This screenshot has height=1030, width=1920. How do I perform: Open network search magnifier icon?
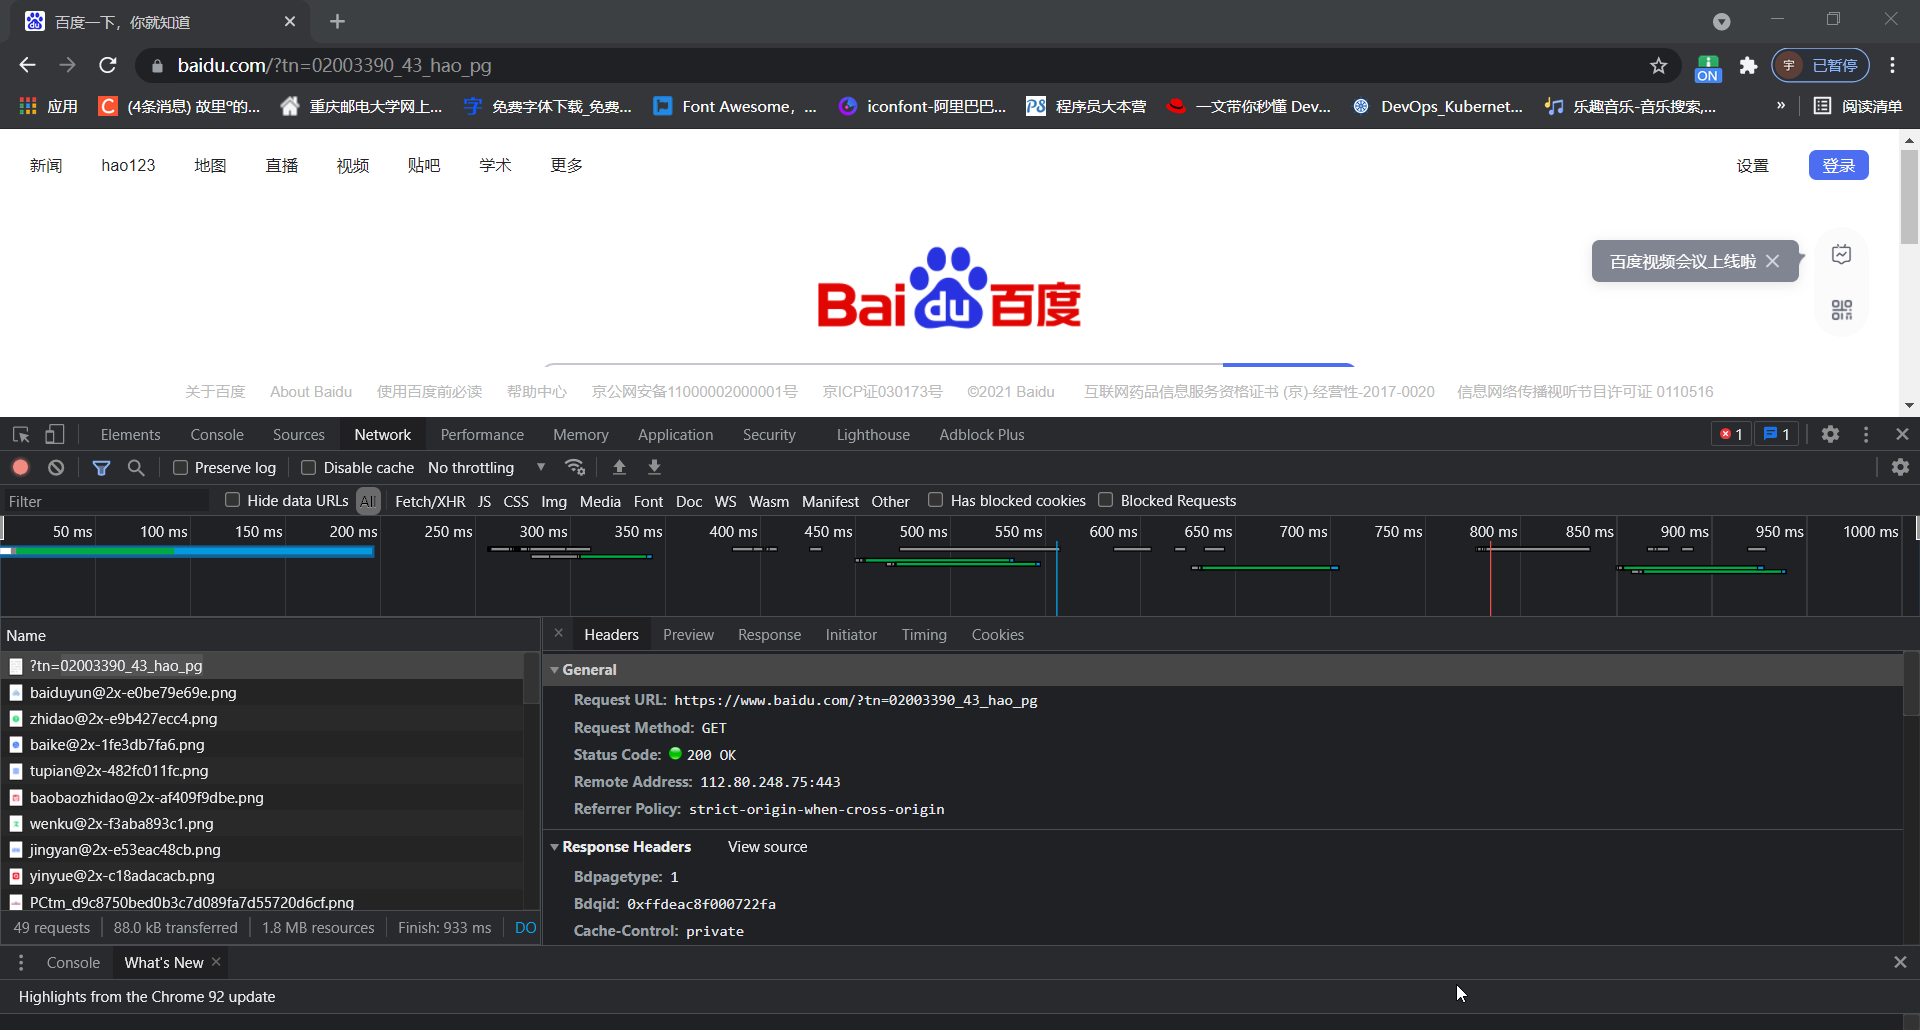tap(136, 467)
